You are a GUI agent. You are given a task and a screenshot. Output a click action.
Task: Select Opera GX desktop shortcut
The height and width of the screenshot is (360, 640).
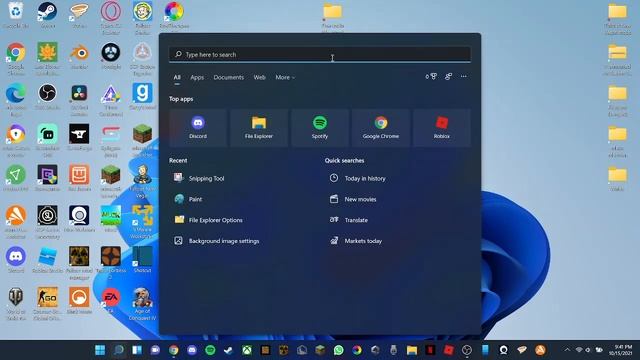tap(111, 17)
